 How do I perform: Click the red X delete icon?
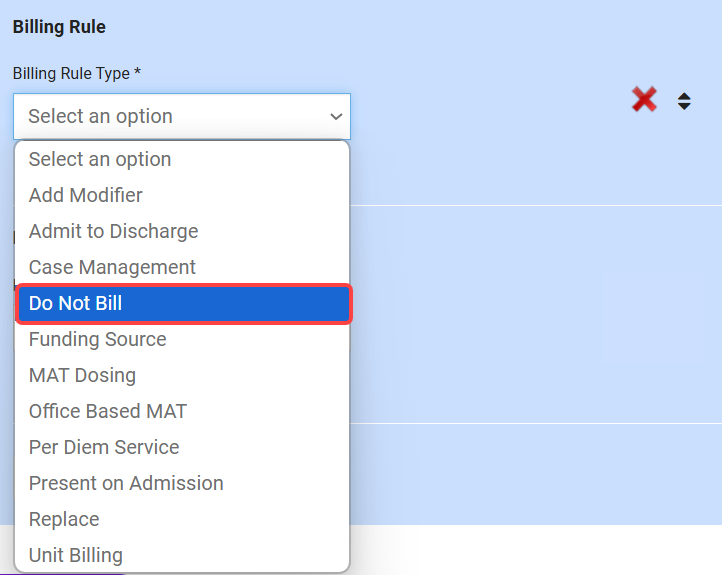tap(644, 99)
